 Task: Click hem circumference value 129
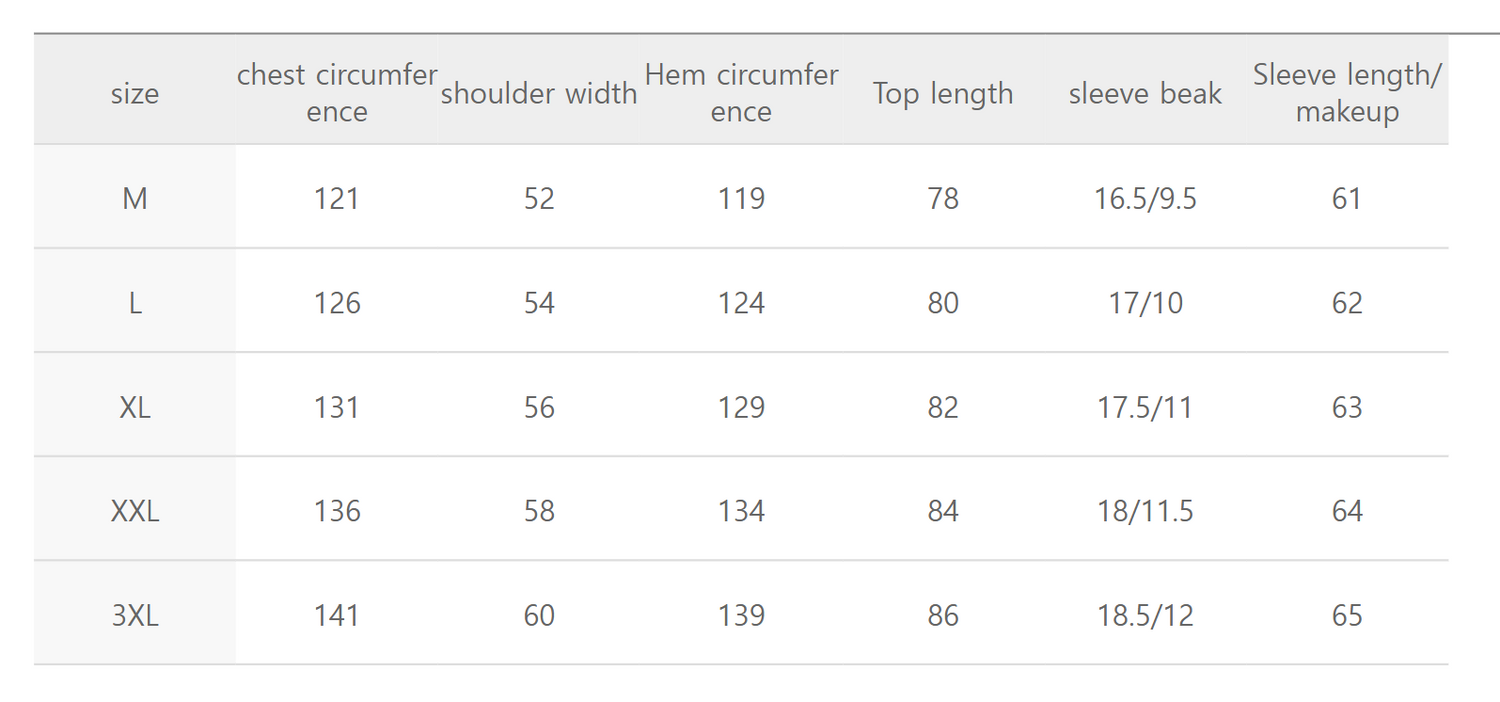pyautogui.click(x=741, y=407)
